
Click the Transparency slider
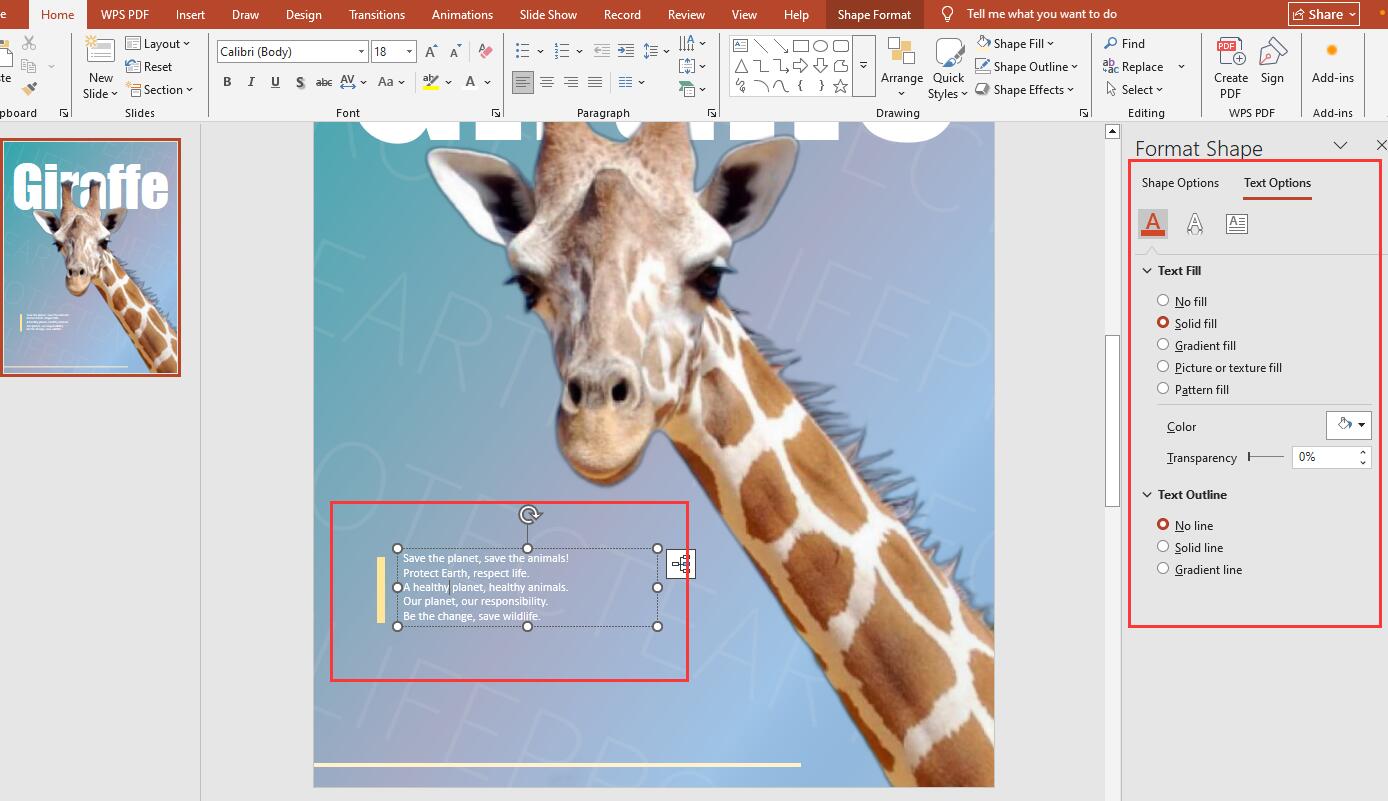1265,457
